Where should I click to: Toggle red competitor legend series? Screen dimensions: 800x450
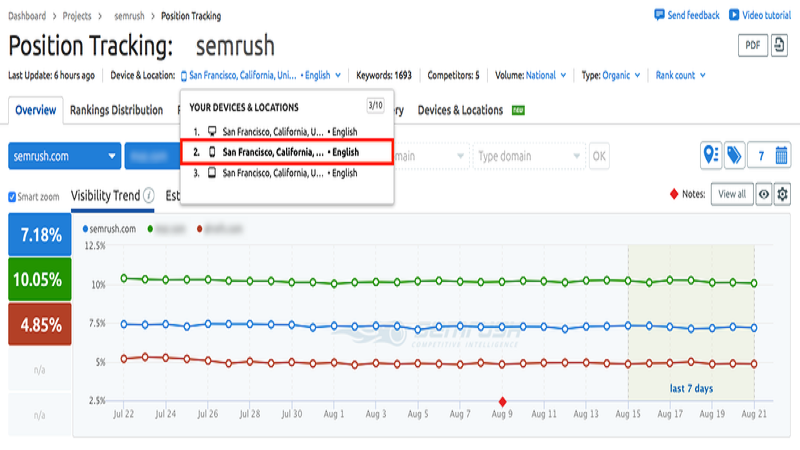[x=219, y=229]
